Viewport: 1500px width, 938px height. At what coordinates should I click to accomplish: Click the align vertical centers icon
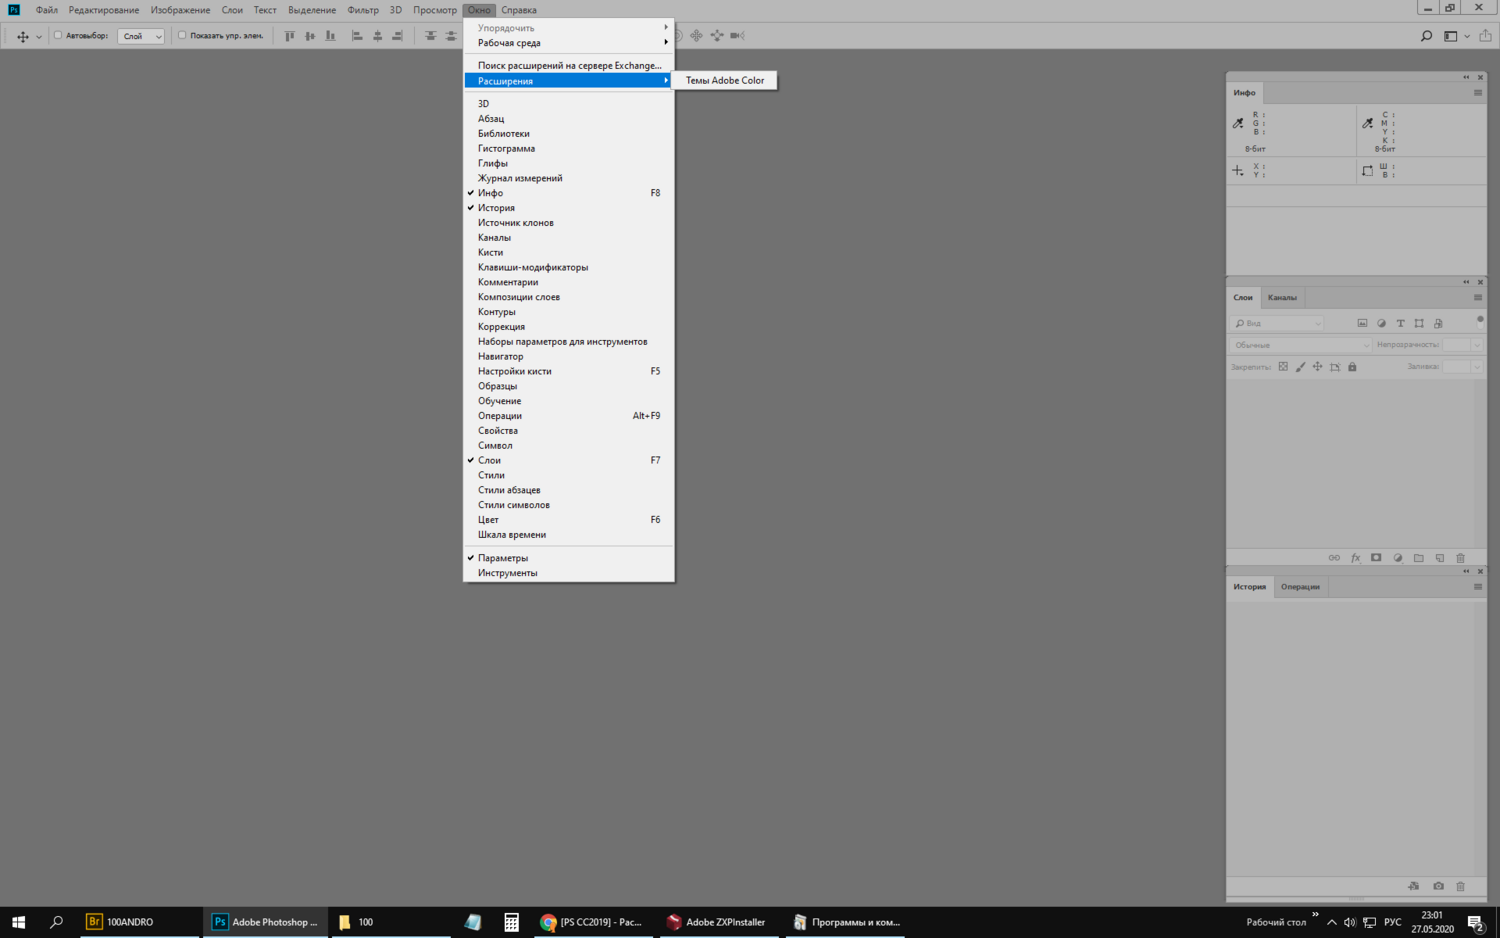tap(310, 36)
